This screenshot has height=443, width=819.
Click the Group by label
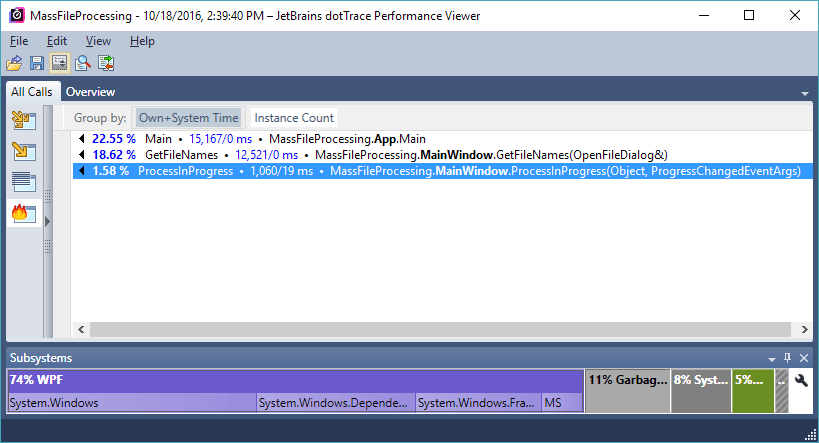pyautogui.click(x=100, y=118)
